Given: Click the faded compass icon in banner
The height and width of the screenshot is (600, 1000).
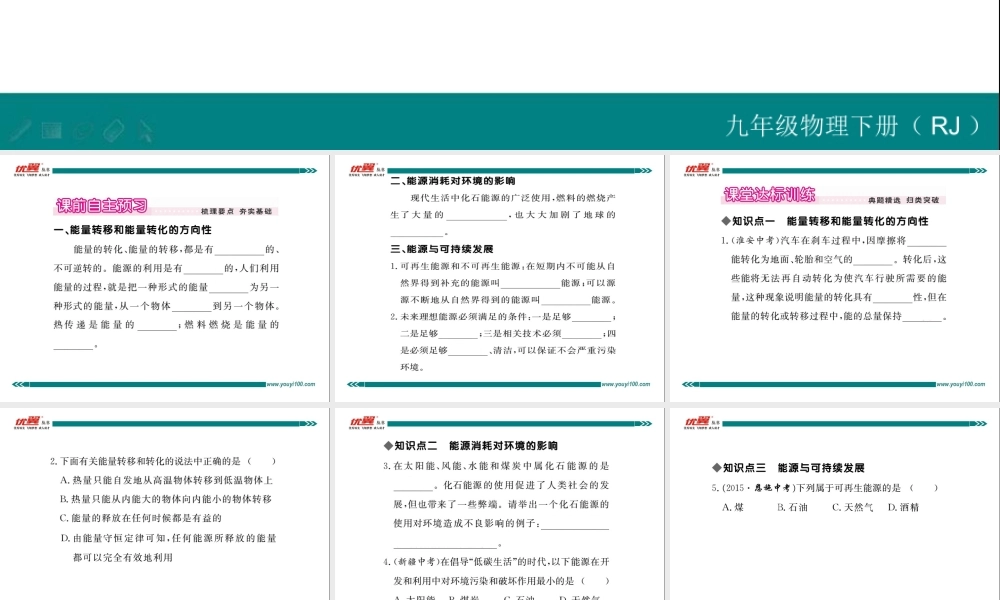Looking at the screenshot, I should tap(145, 129).
